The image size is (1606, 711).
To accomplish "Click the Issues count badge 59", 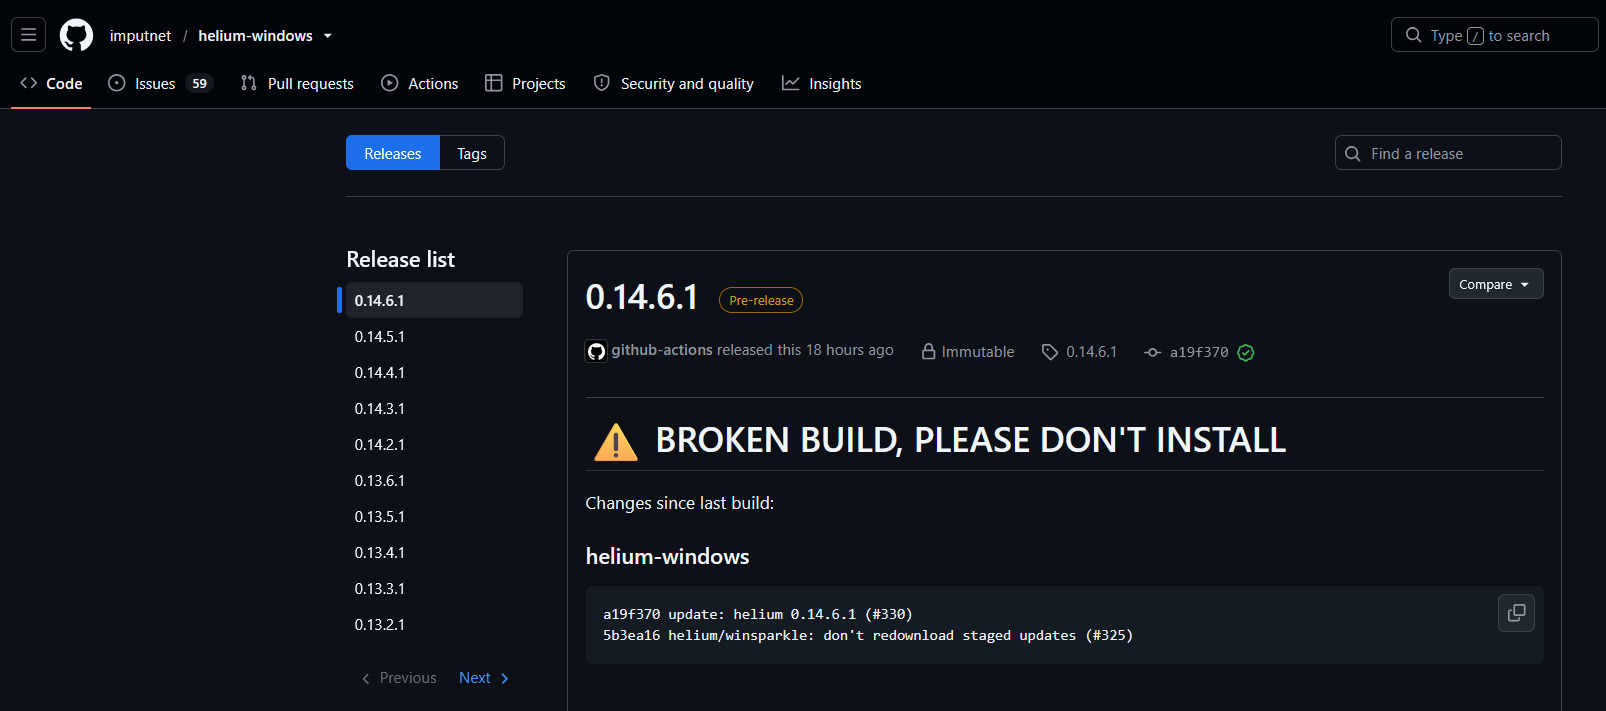I will [200, 84].
